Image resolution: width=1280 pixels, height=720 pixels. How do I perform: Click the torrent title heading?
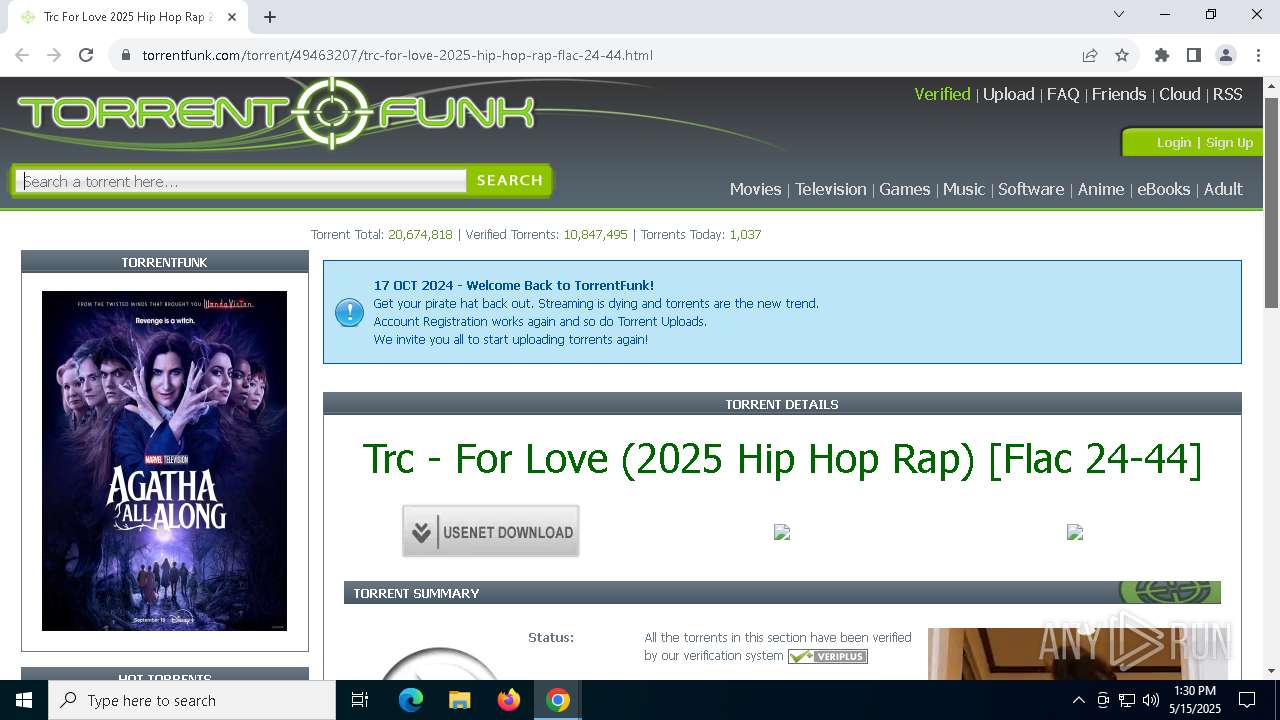coord(782,459)
